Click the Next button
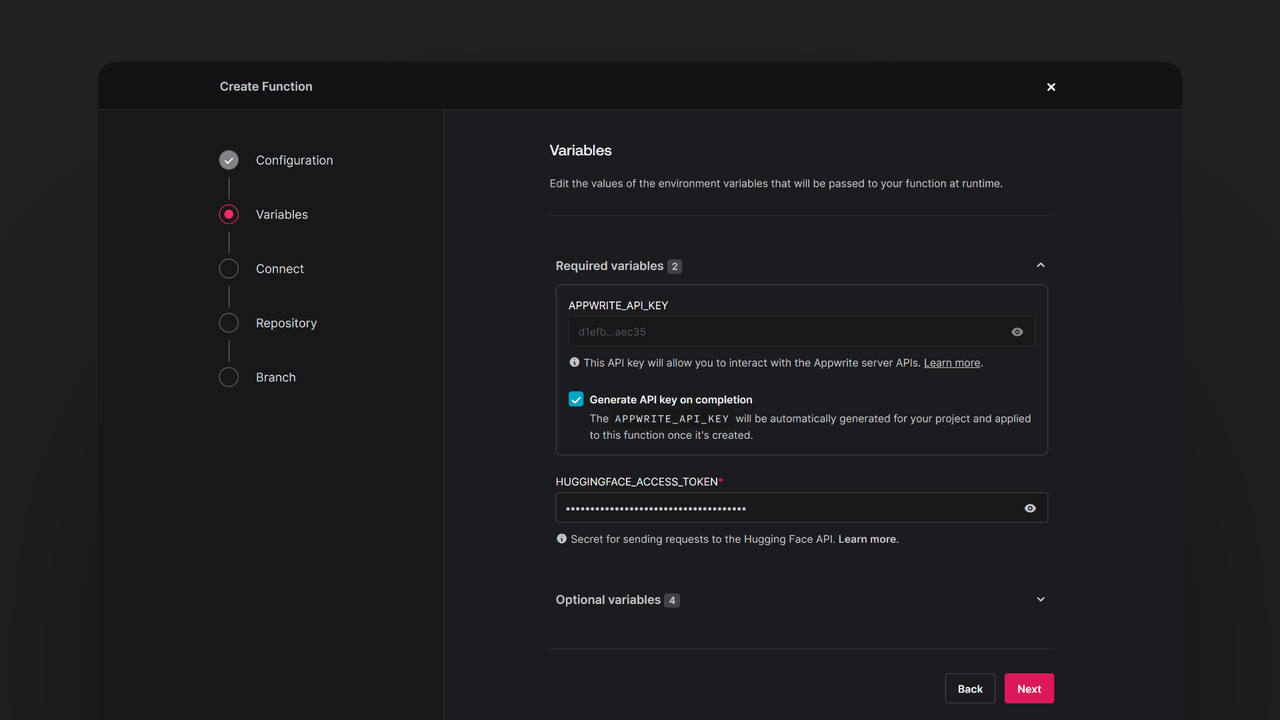 point(1029,689)
